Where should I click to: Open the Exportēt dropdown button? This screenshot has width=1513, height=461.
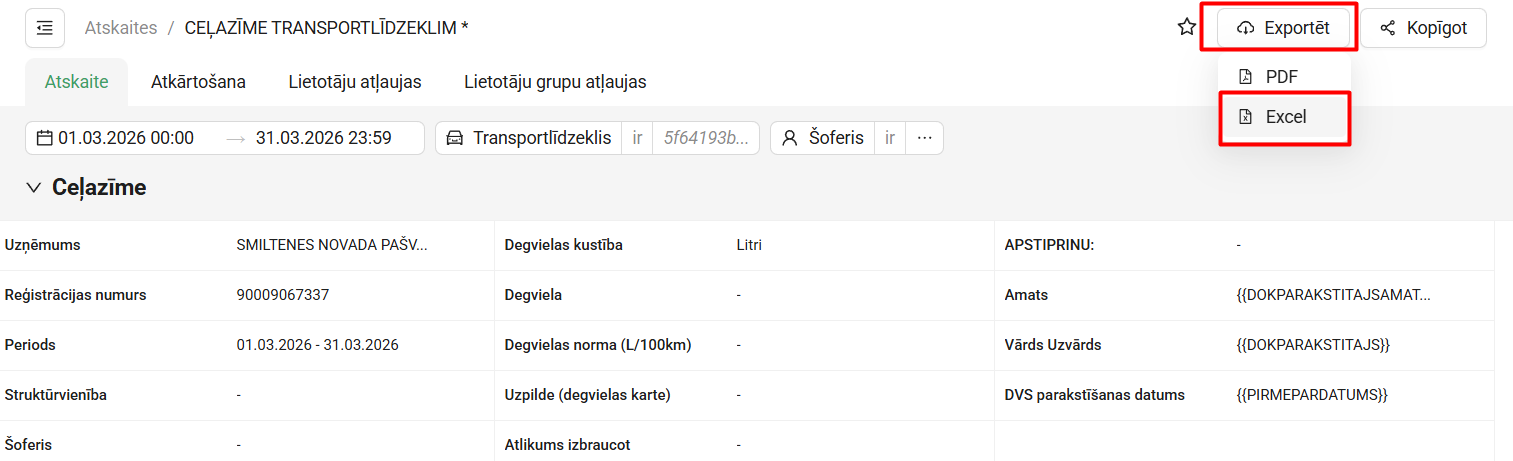click(1284, 28)
